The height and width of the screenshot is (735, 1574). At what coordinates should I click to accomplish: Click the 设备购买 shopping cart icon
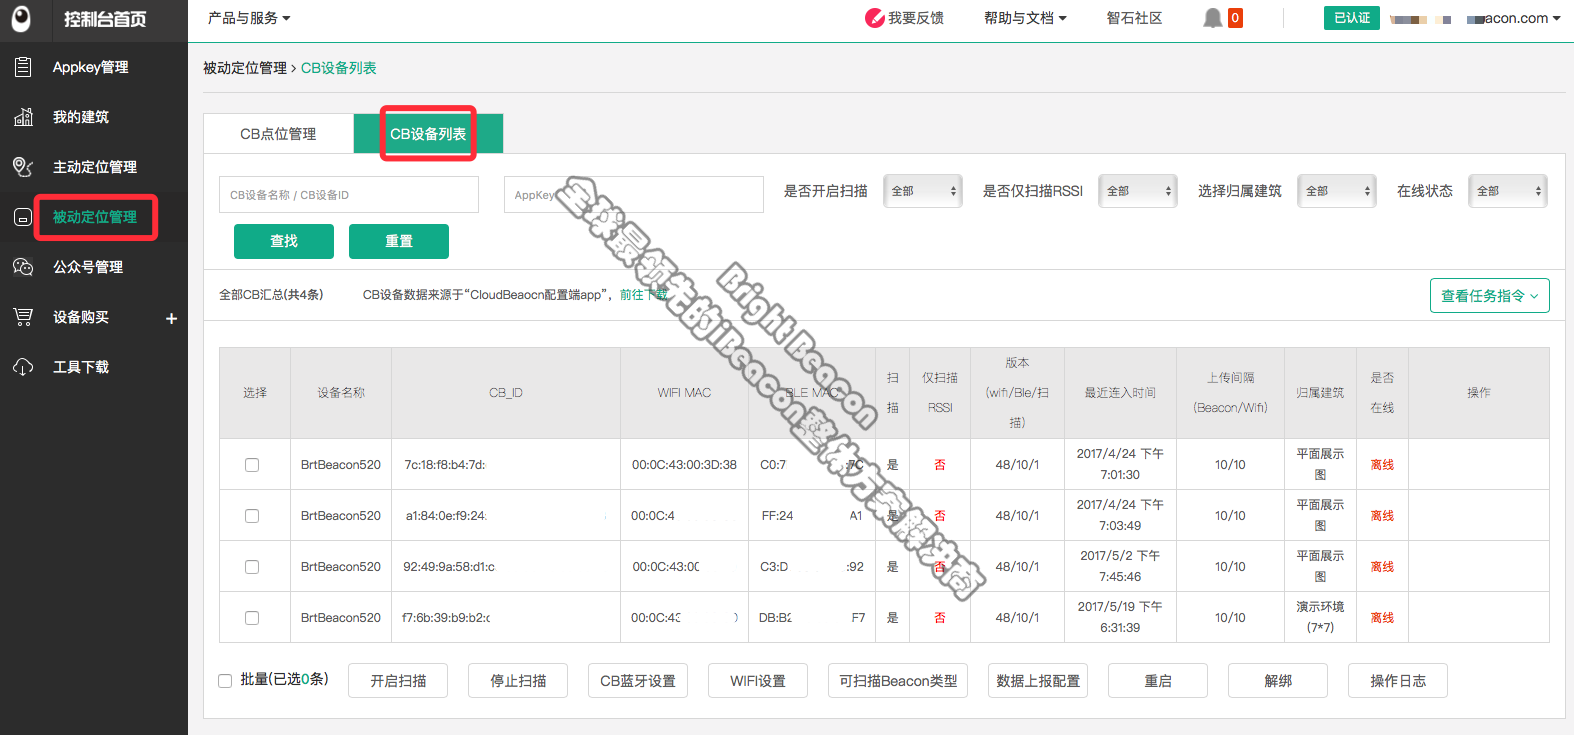[23, 317]
